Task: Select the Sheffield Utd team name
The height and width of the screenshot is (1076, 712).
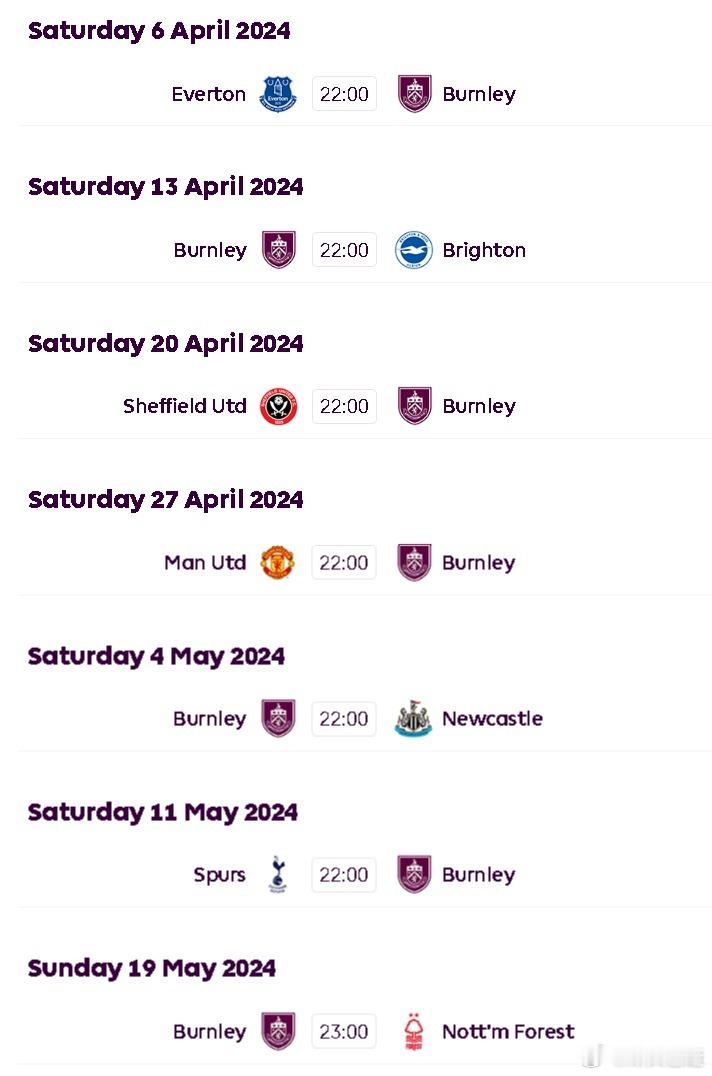Action: 185,406
